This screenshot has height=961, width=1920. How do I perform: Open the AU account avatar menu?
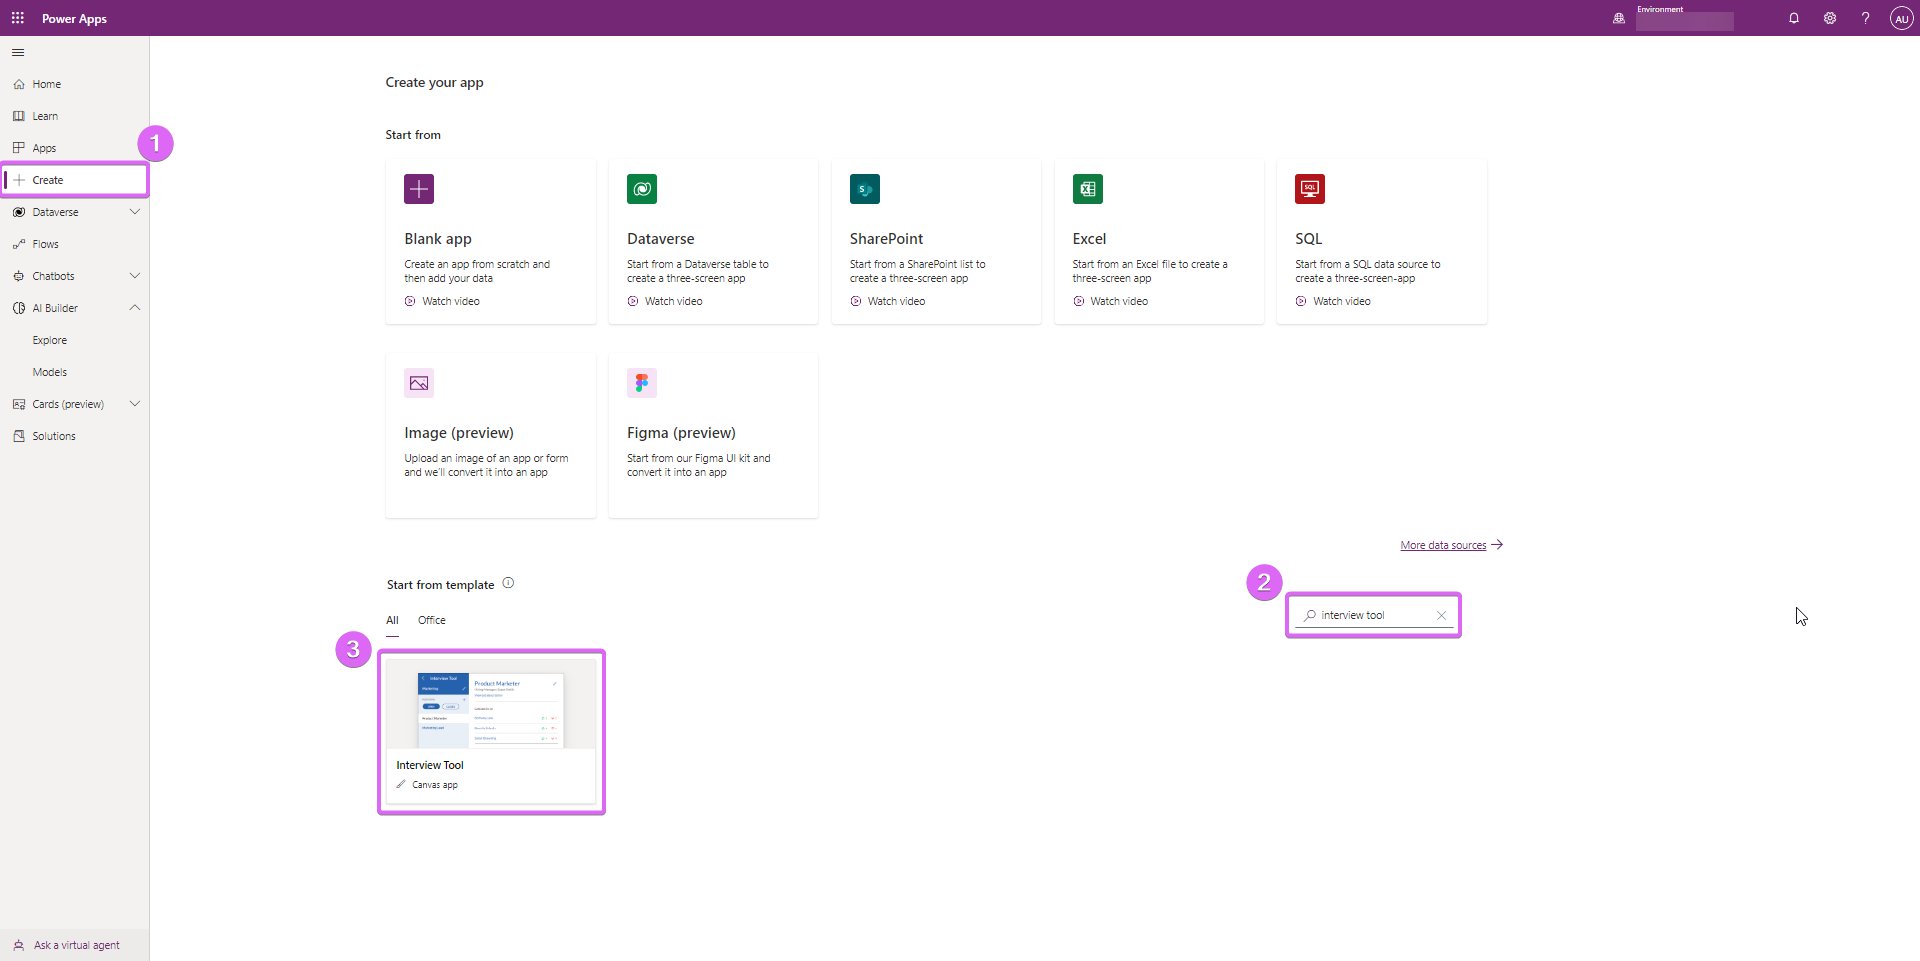(x=1901, y=18)
